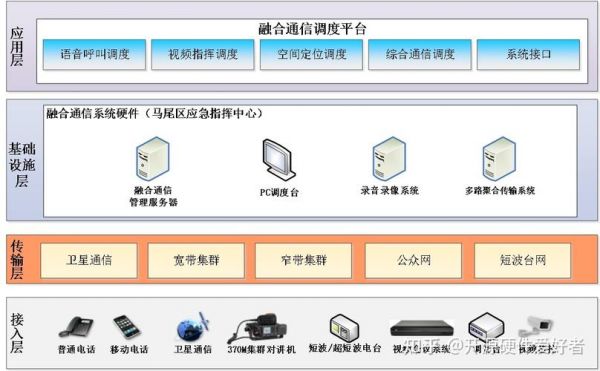Select the black video conference box icon
This screenshot has height=371, width=600.
tap(421, 329)
